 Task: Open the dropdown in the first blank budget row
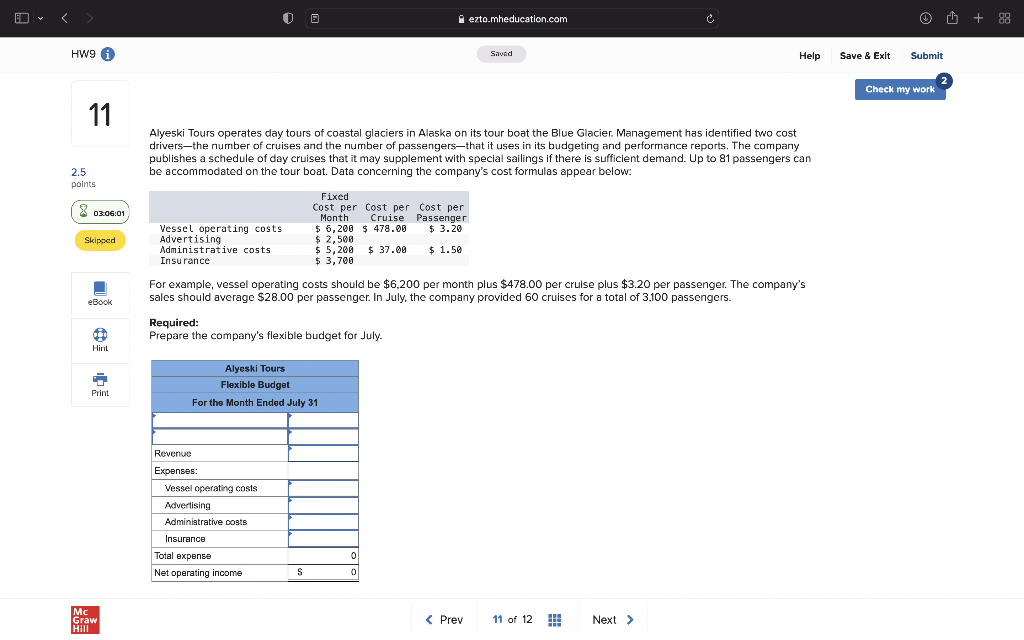click(x=218, y=420)
